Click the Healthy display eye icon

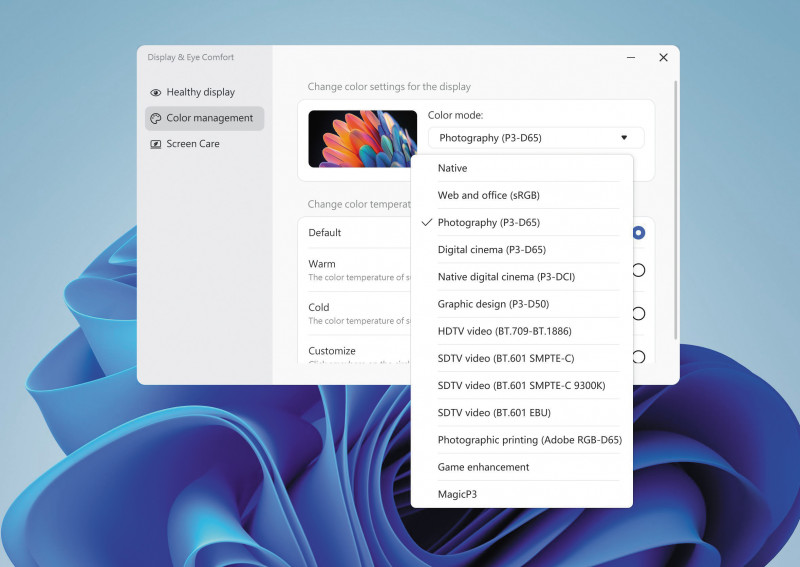coord(155,93)
